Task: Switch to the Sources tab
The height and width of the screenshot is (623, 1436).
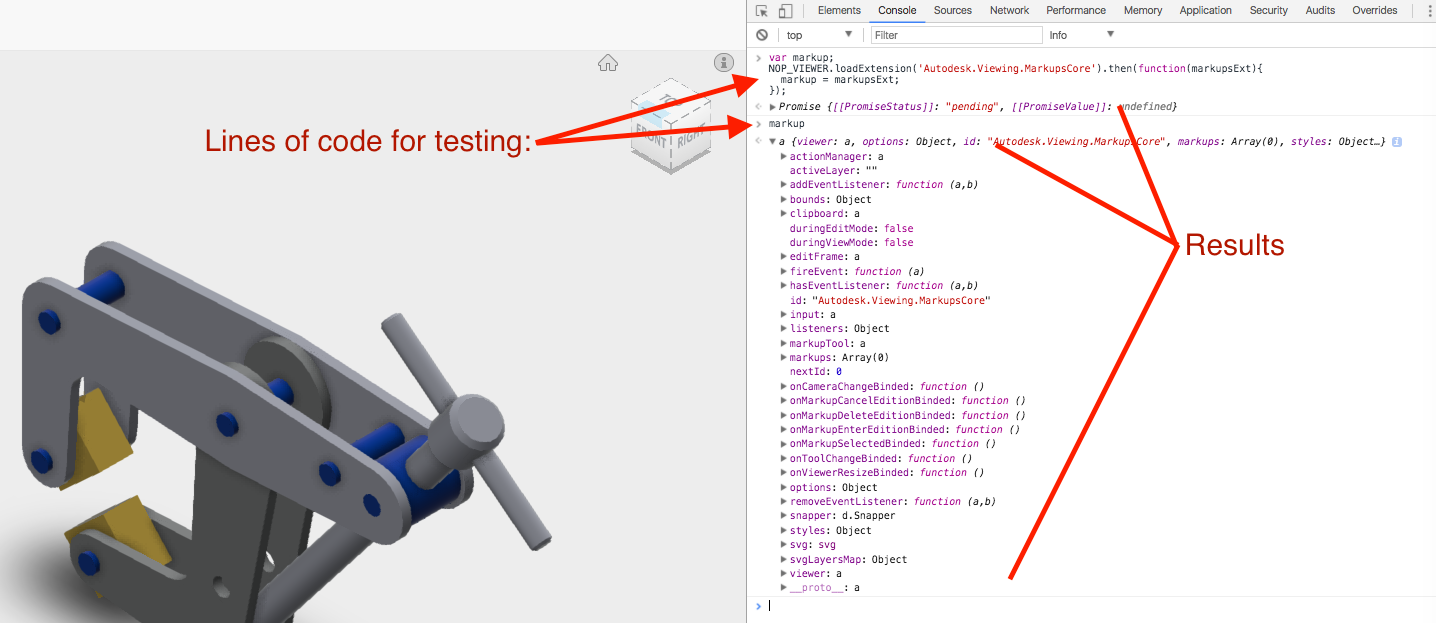Action: [952, 10]
